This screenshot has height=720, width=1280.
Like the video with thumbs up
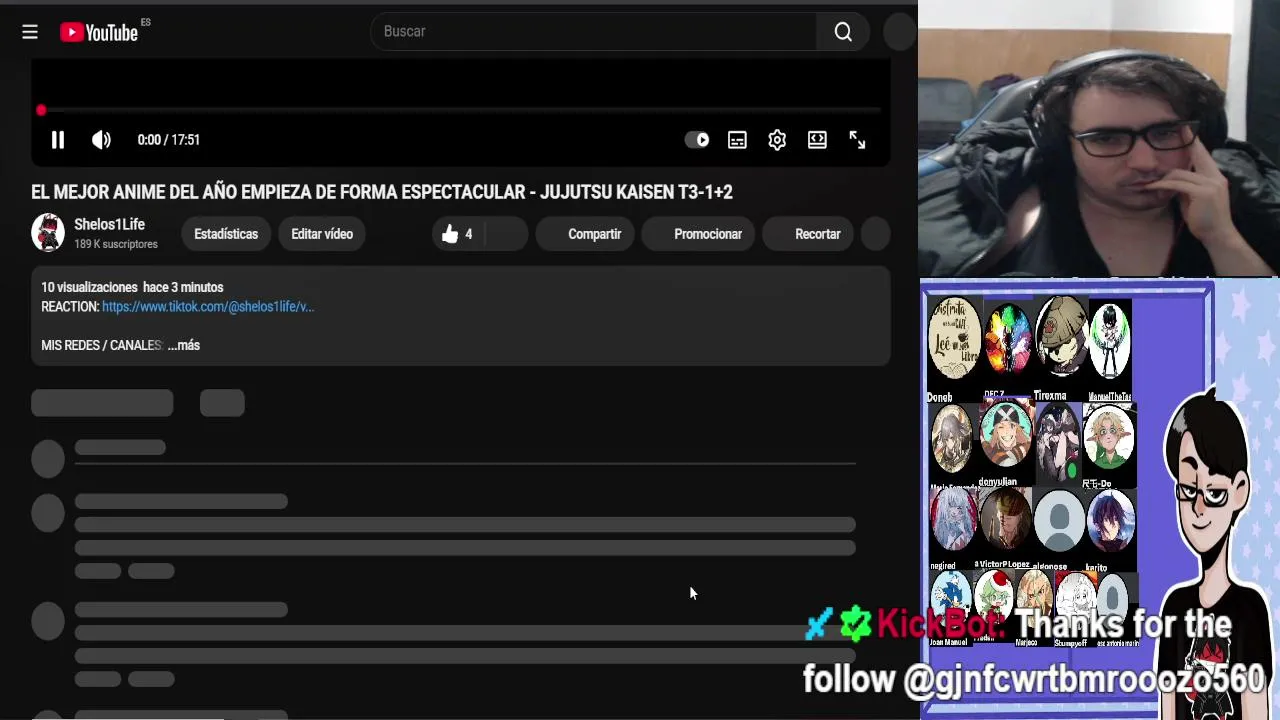pos(458,234)
